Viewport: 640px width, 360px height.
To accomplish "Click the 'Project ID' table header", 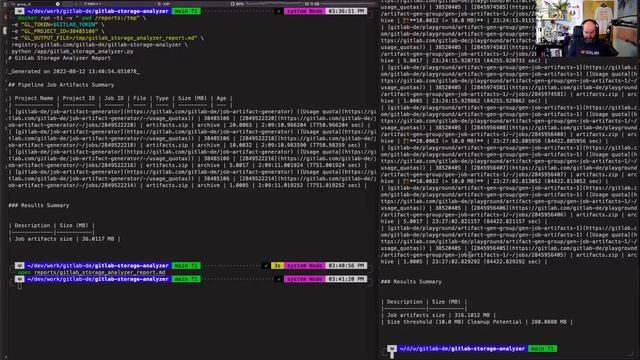I will [x=79, y=98].
